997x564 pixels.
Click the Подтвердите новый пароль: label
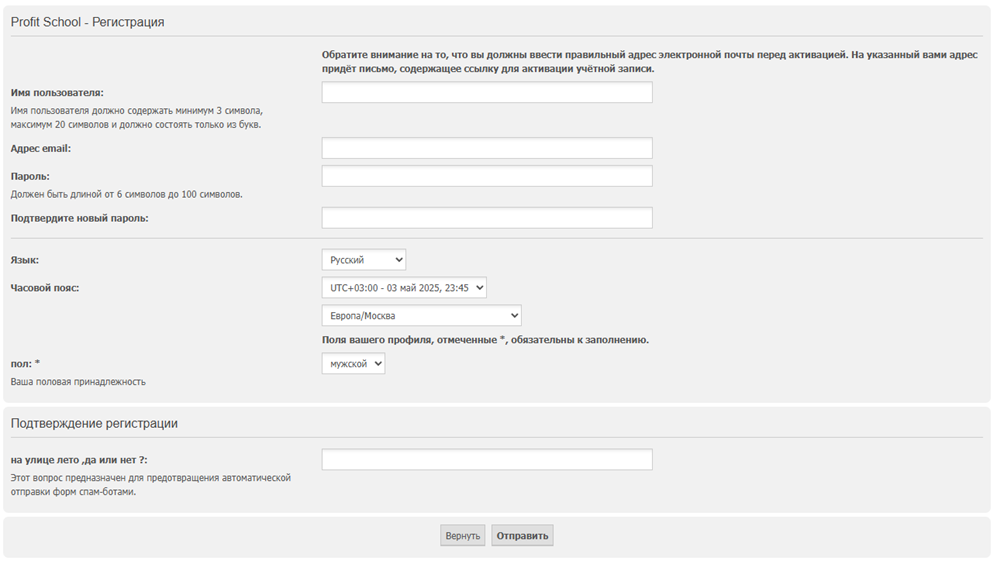click(x=79, y=218)
